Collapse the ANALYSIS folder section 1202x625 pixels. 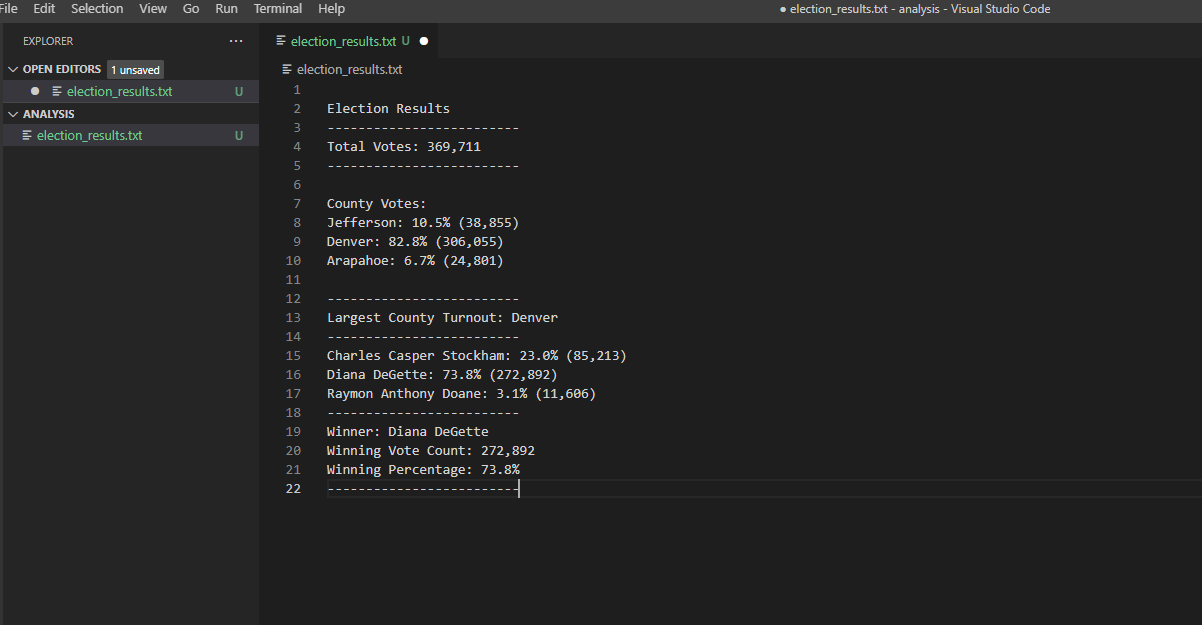13,113
